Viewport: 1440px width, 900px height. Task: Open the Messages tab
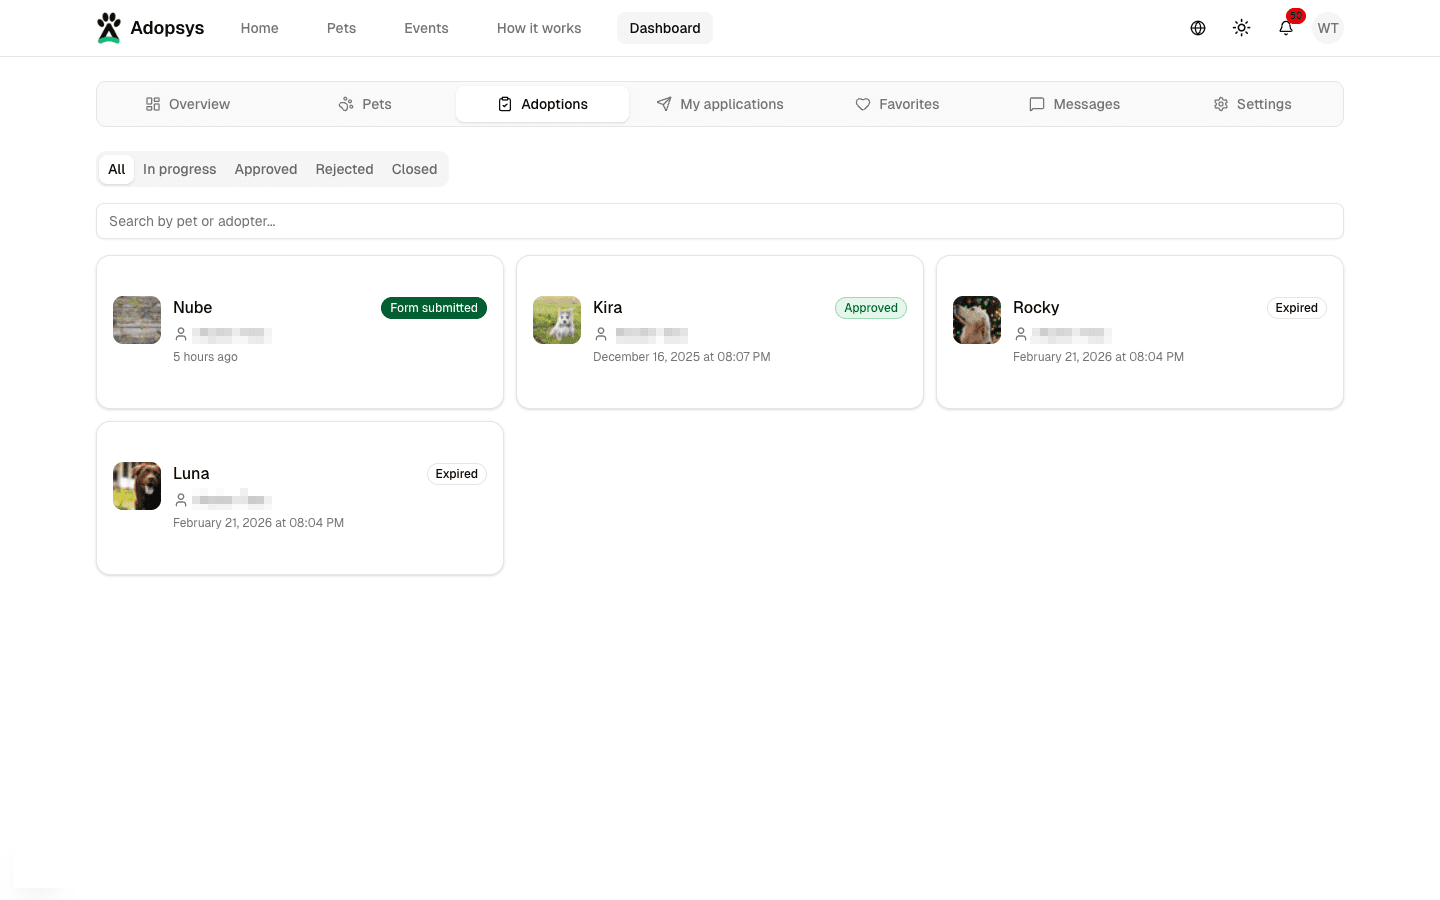tap(1074, 104)
